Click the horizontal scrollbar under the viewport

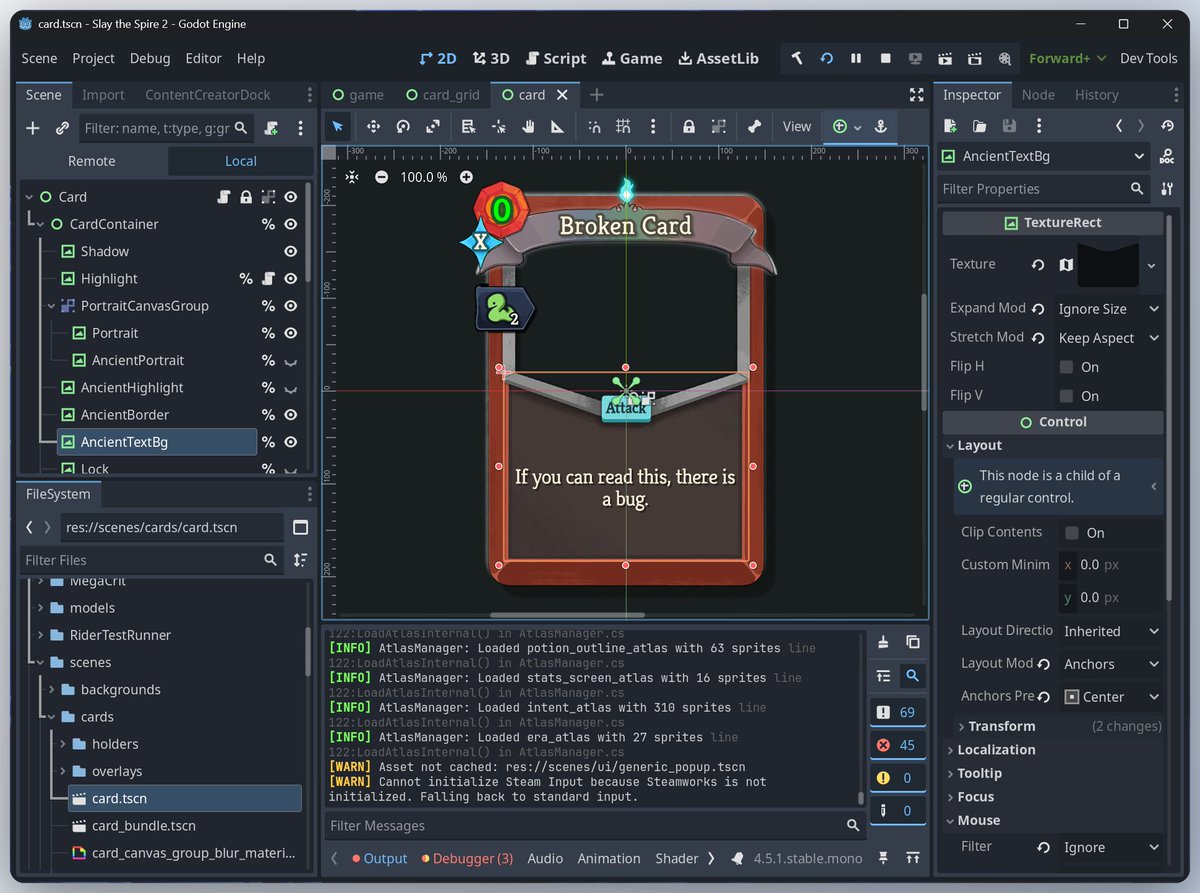[x=567, y=615]
